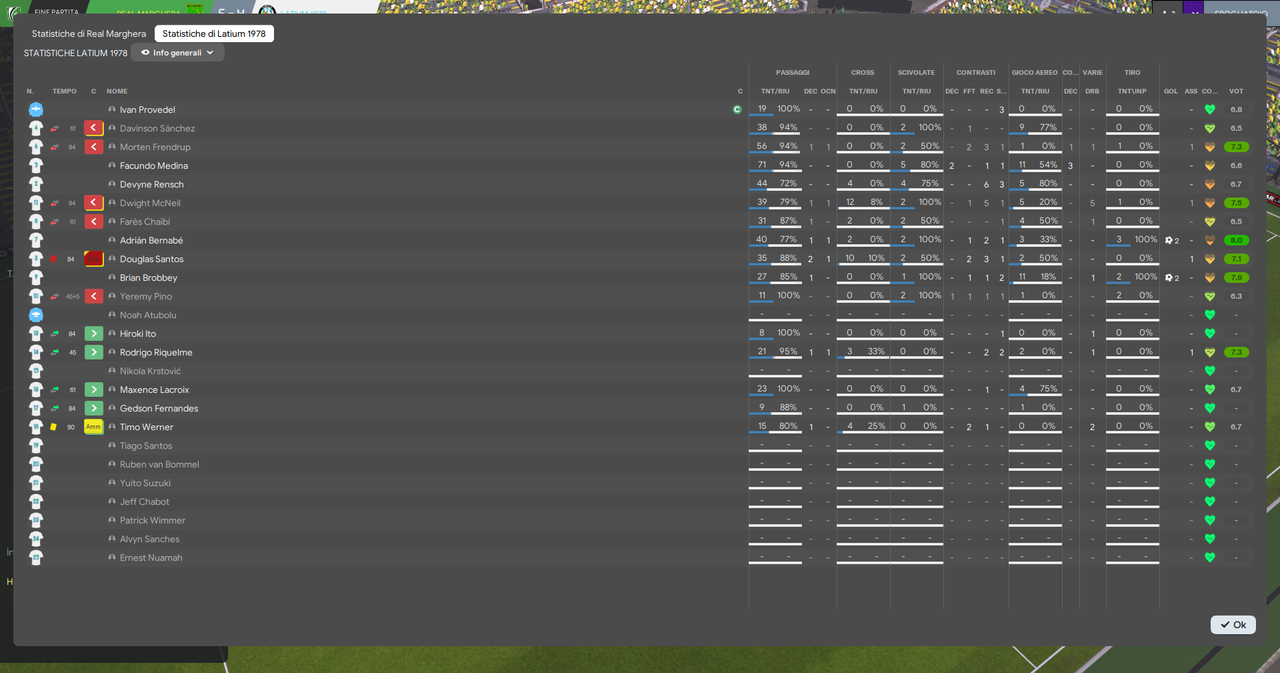The height and width of the screenshot is (673, 1280).
Task: Click Ivan Provedel's goalkeeper shirt icon
Action: pyautogui.click(x=36, y=110)
